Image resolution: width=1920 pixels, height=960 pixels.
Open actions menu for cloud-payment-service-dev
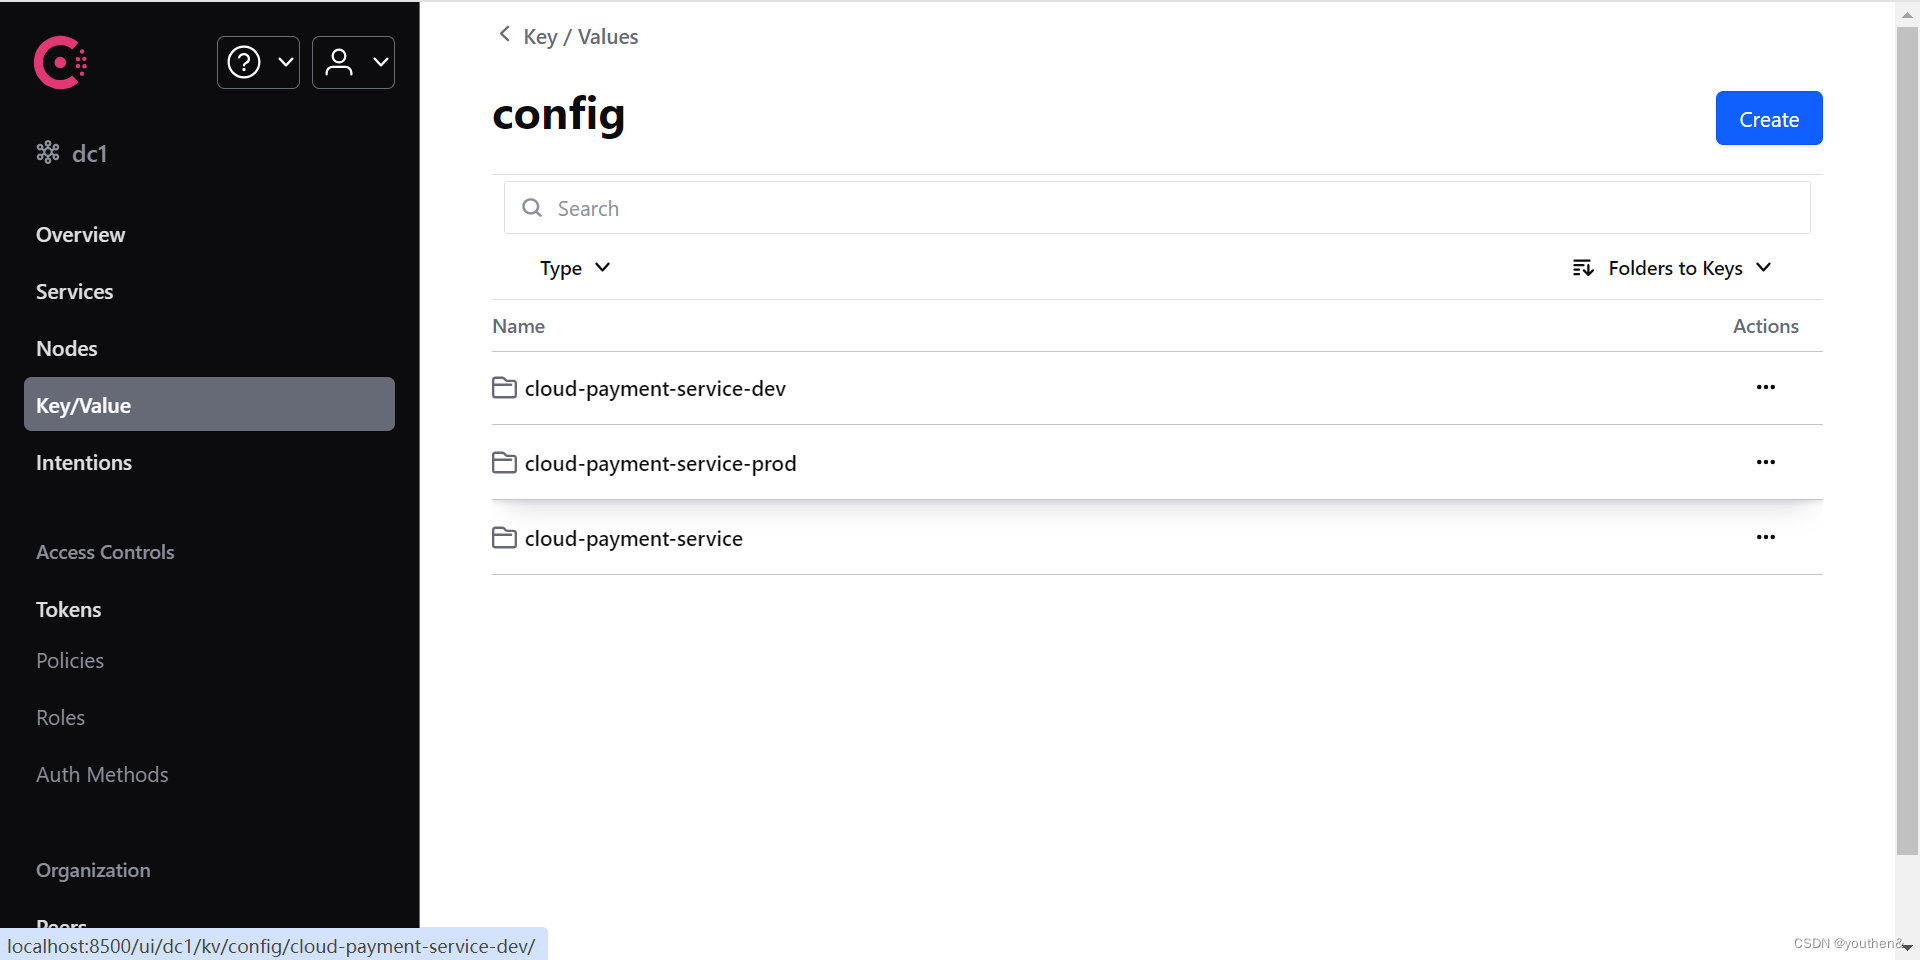pos(1765,388)
